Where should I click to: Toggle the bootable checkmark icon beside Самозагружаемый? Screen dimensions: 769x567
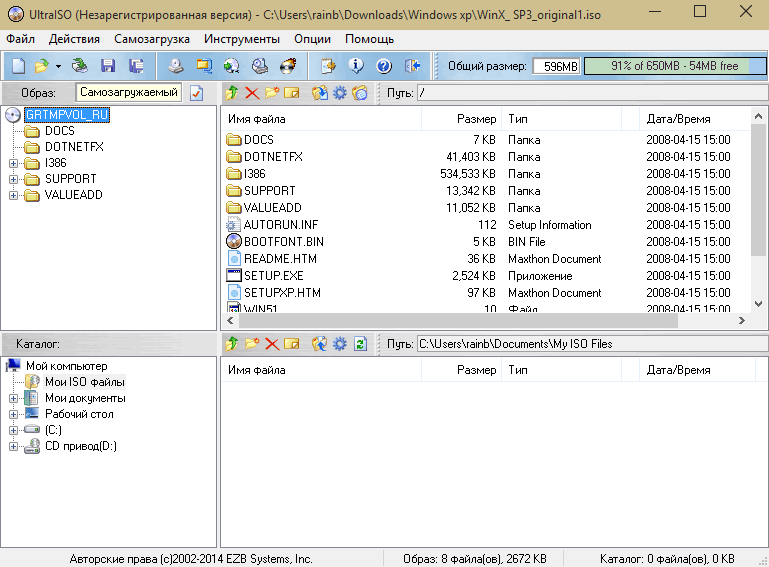pos(196,93)
